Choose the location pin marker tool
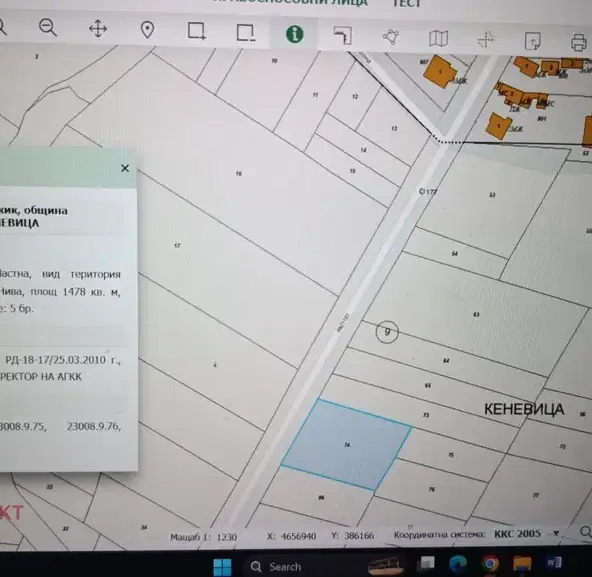Image resolution: width=592 pixels, height=577 pixels. click(147, 30)
